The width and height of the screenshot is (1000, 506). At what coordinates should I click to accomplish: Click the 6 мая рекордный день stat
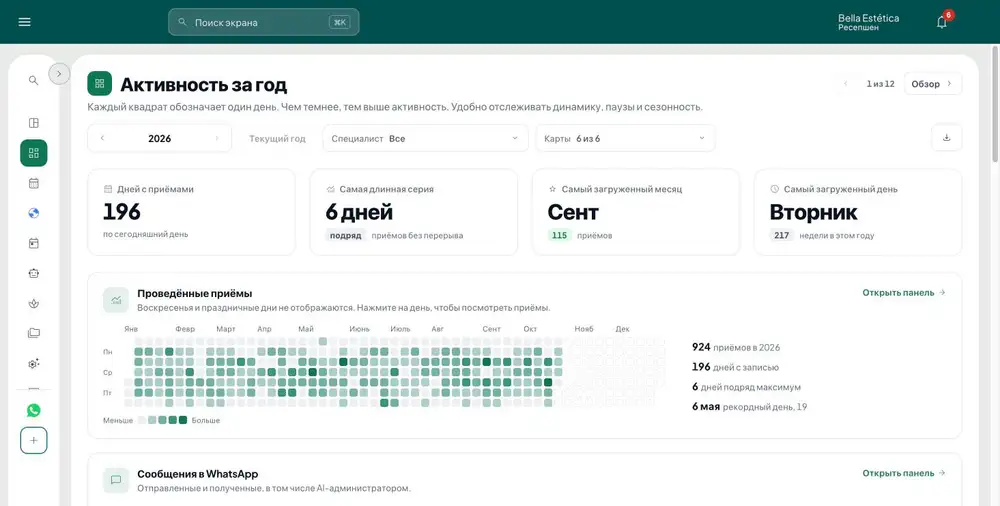tap(749, 406)
